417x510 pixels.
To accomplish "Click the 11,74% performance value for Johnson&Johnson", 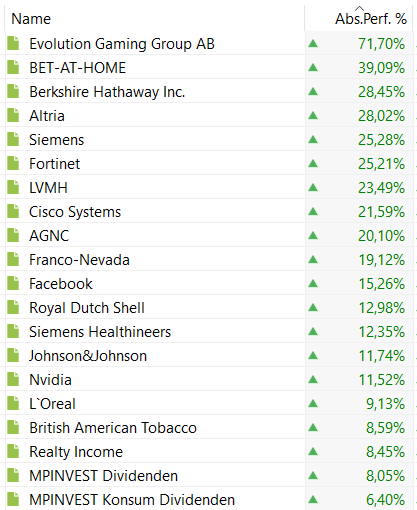I will tap(382, 356).
